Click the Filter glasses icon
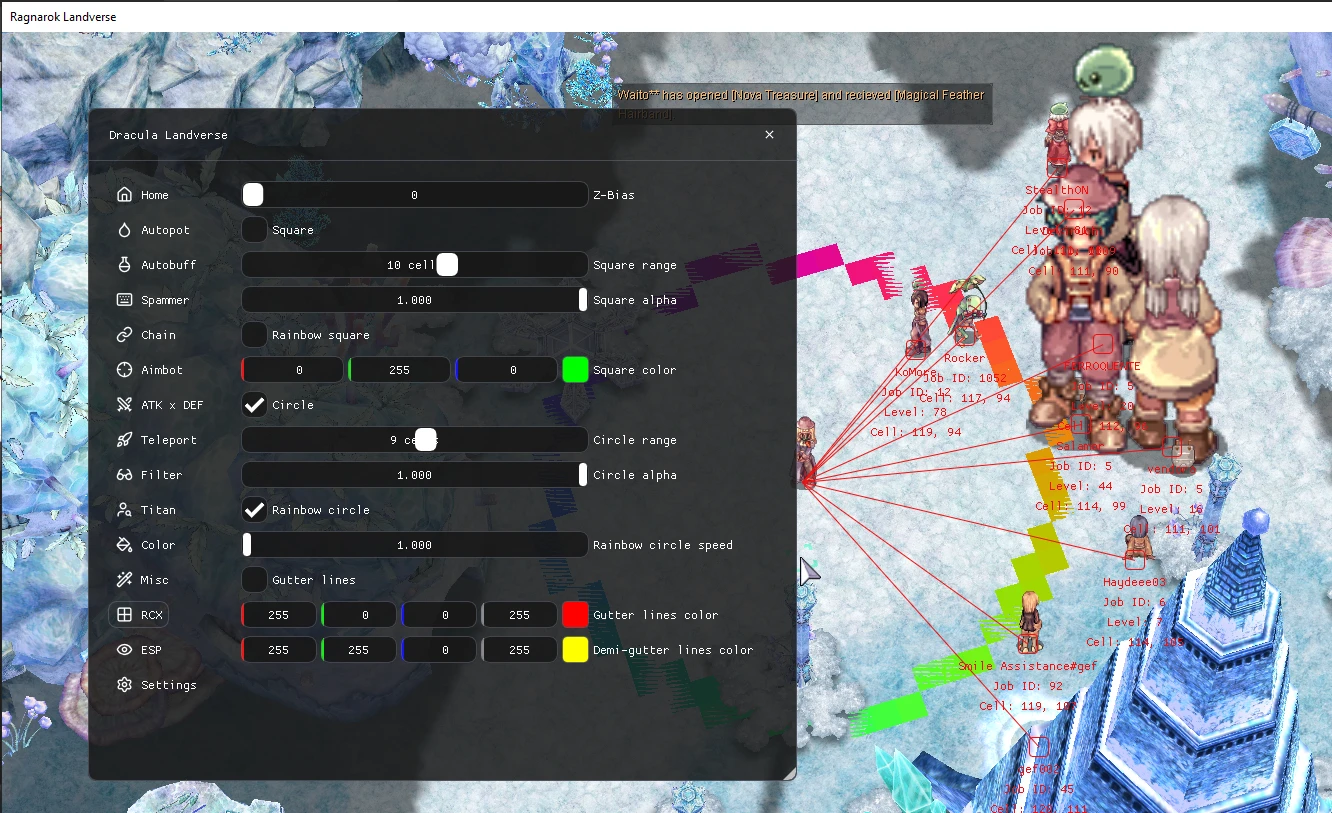 tap(124, 475)
